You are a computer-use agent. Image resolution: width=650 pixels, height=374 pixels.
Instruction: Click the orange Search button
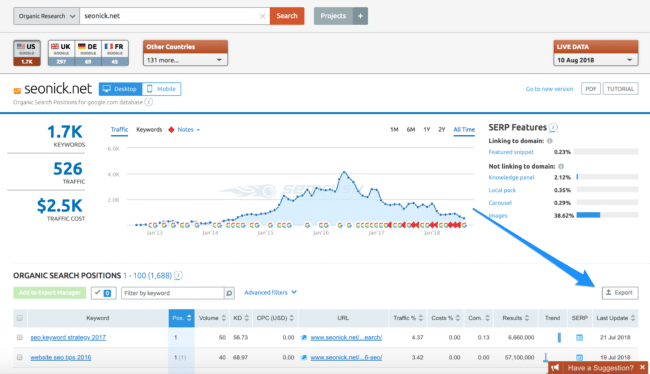tap(287, 16)
